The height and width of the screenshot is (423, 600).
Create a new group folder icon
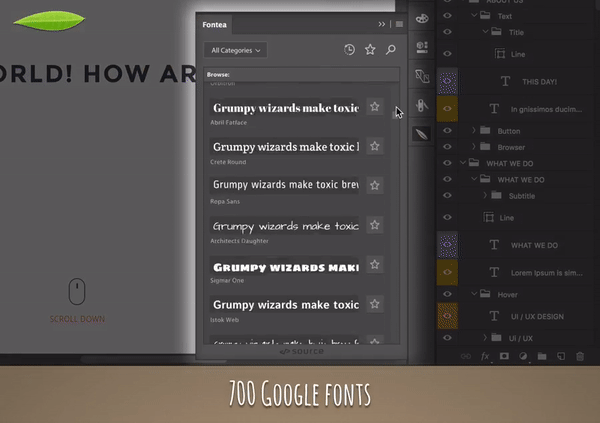pos(542,356)
